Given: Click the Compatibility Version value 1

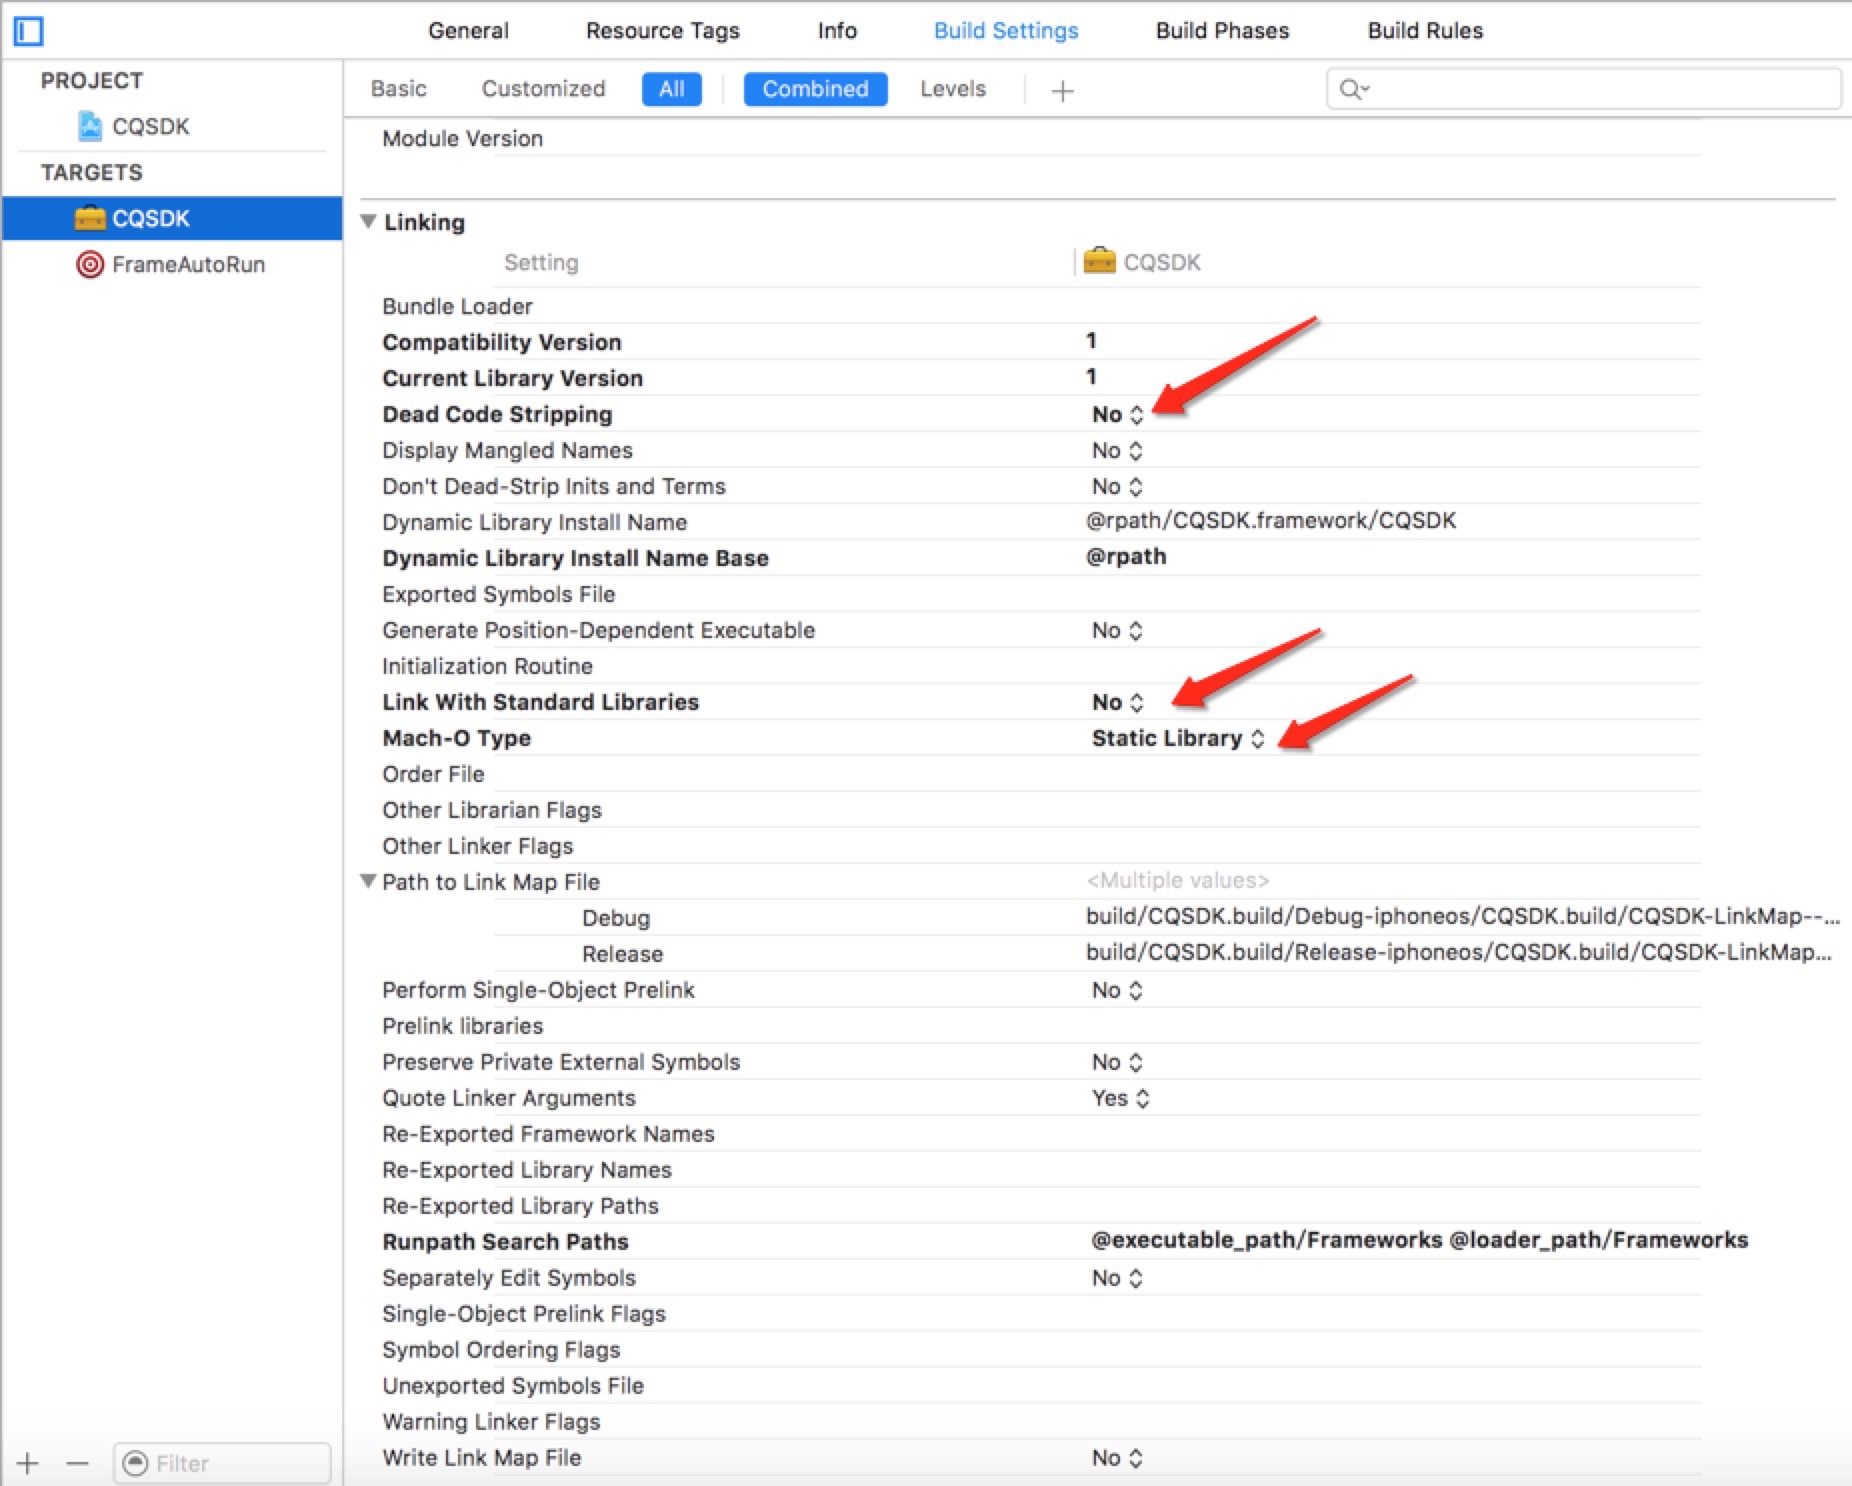Looking at the screenshot, I should click(x=1091, y=341).
